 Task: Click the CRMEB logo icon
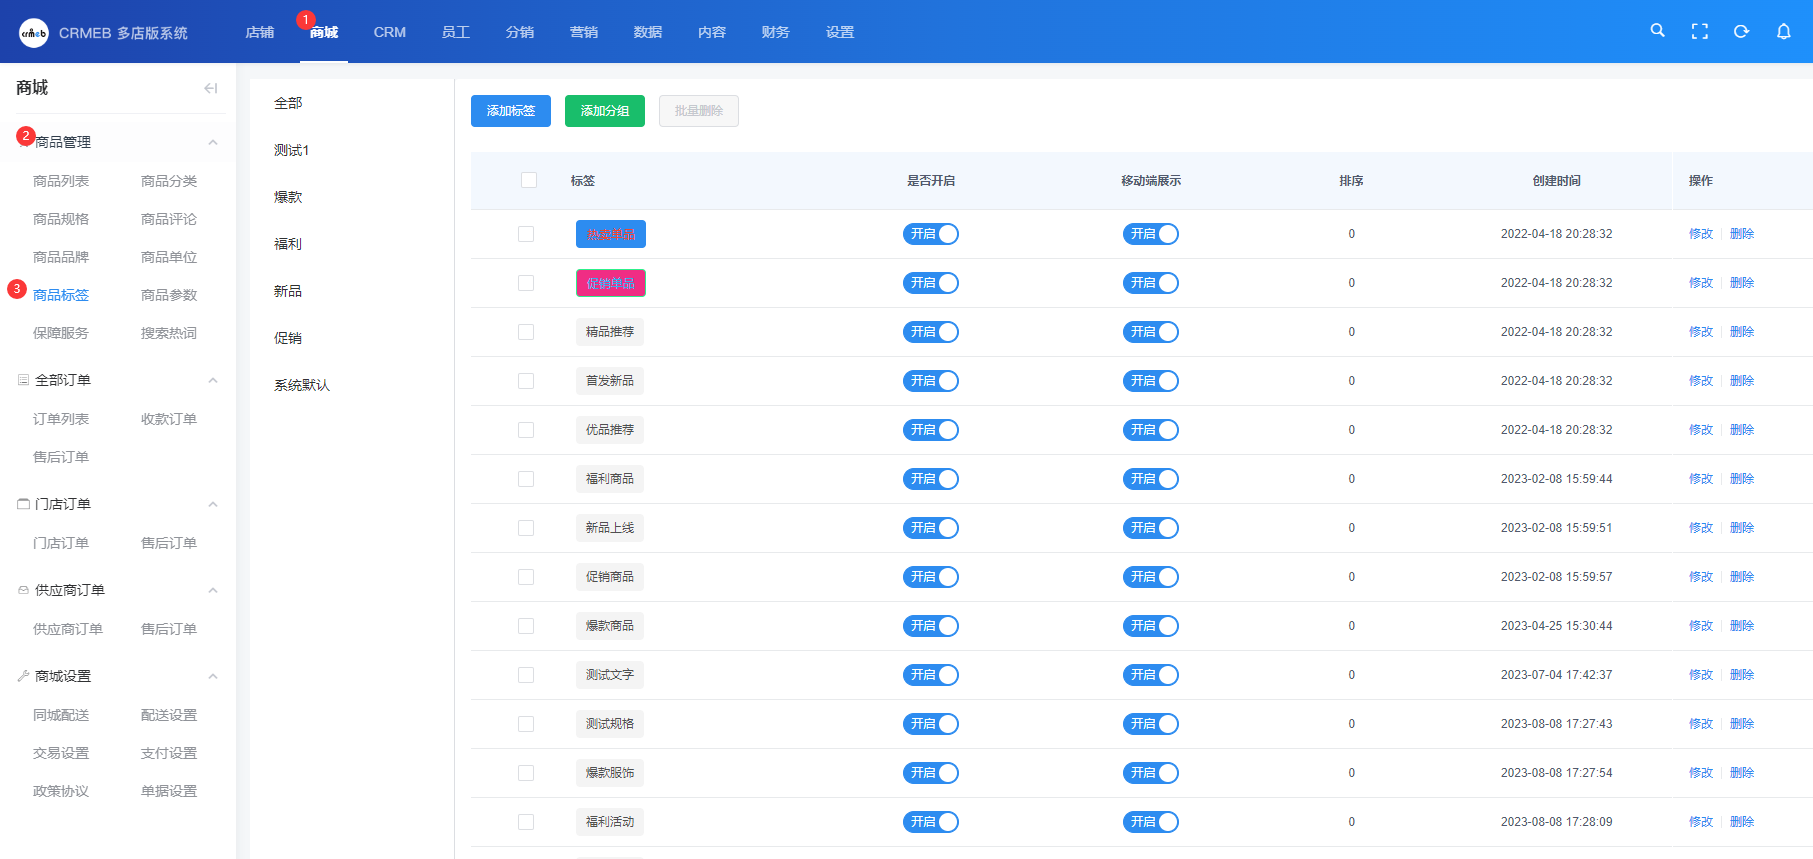click(x=34, y=33)
